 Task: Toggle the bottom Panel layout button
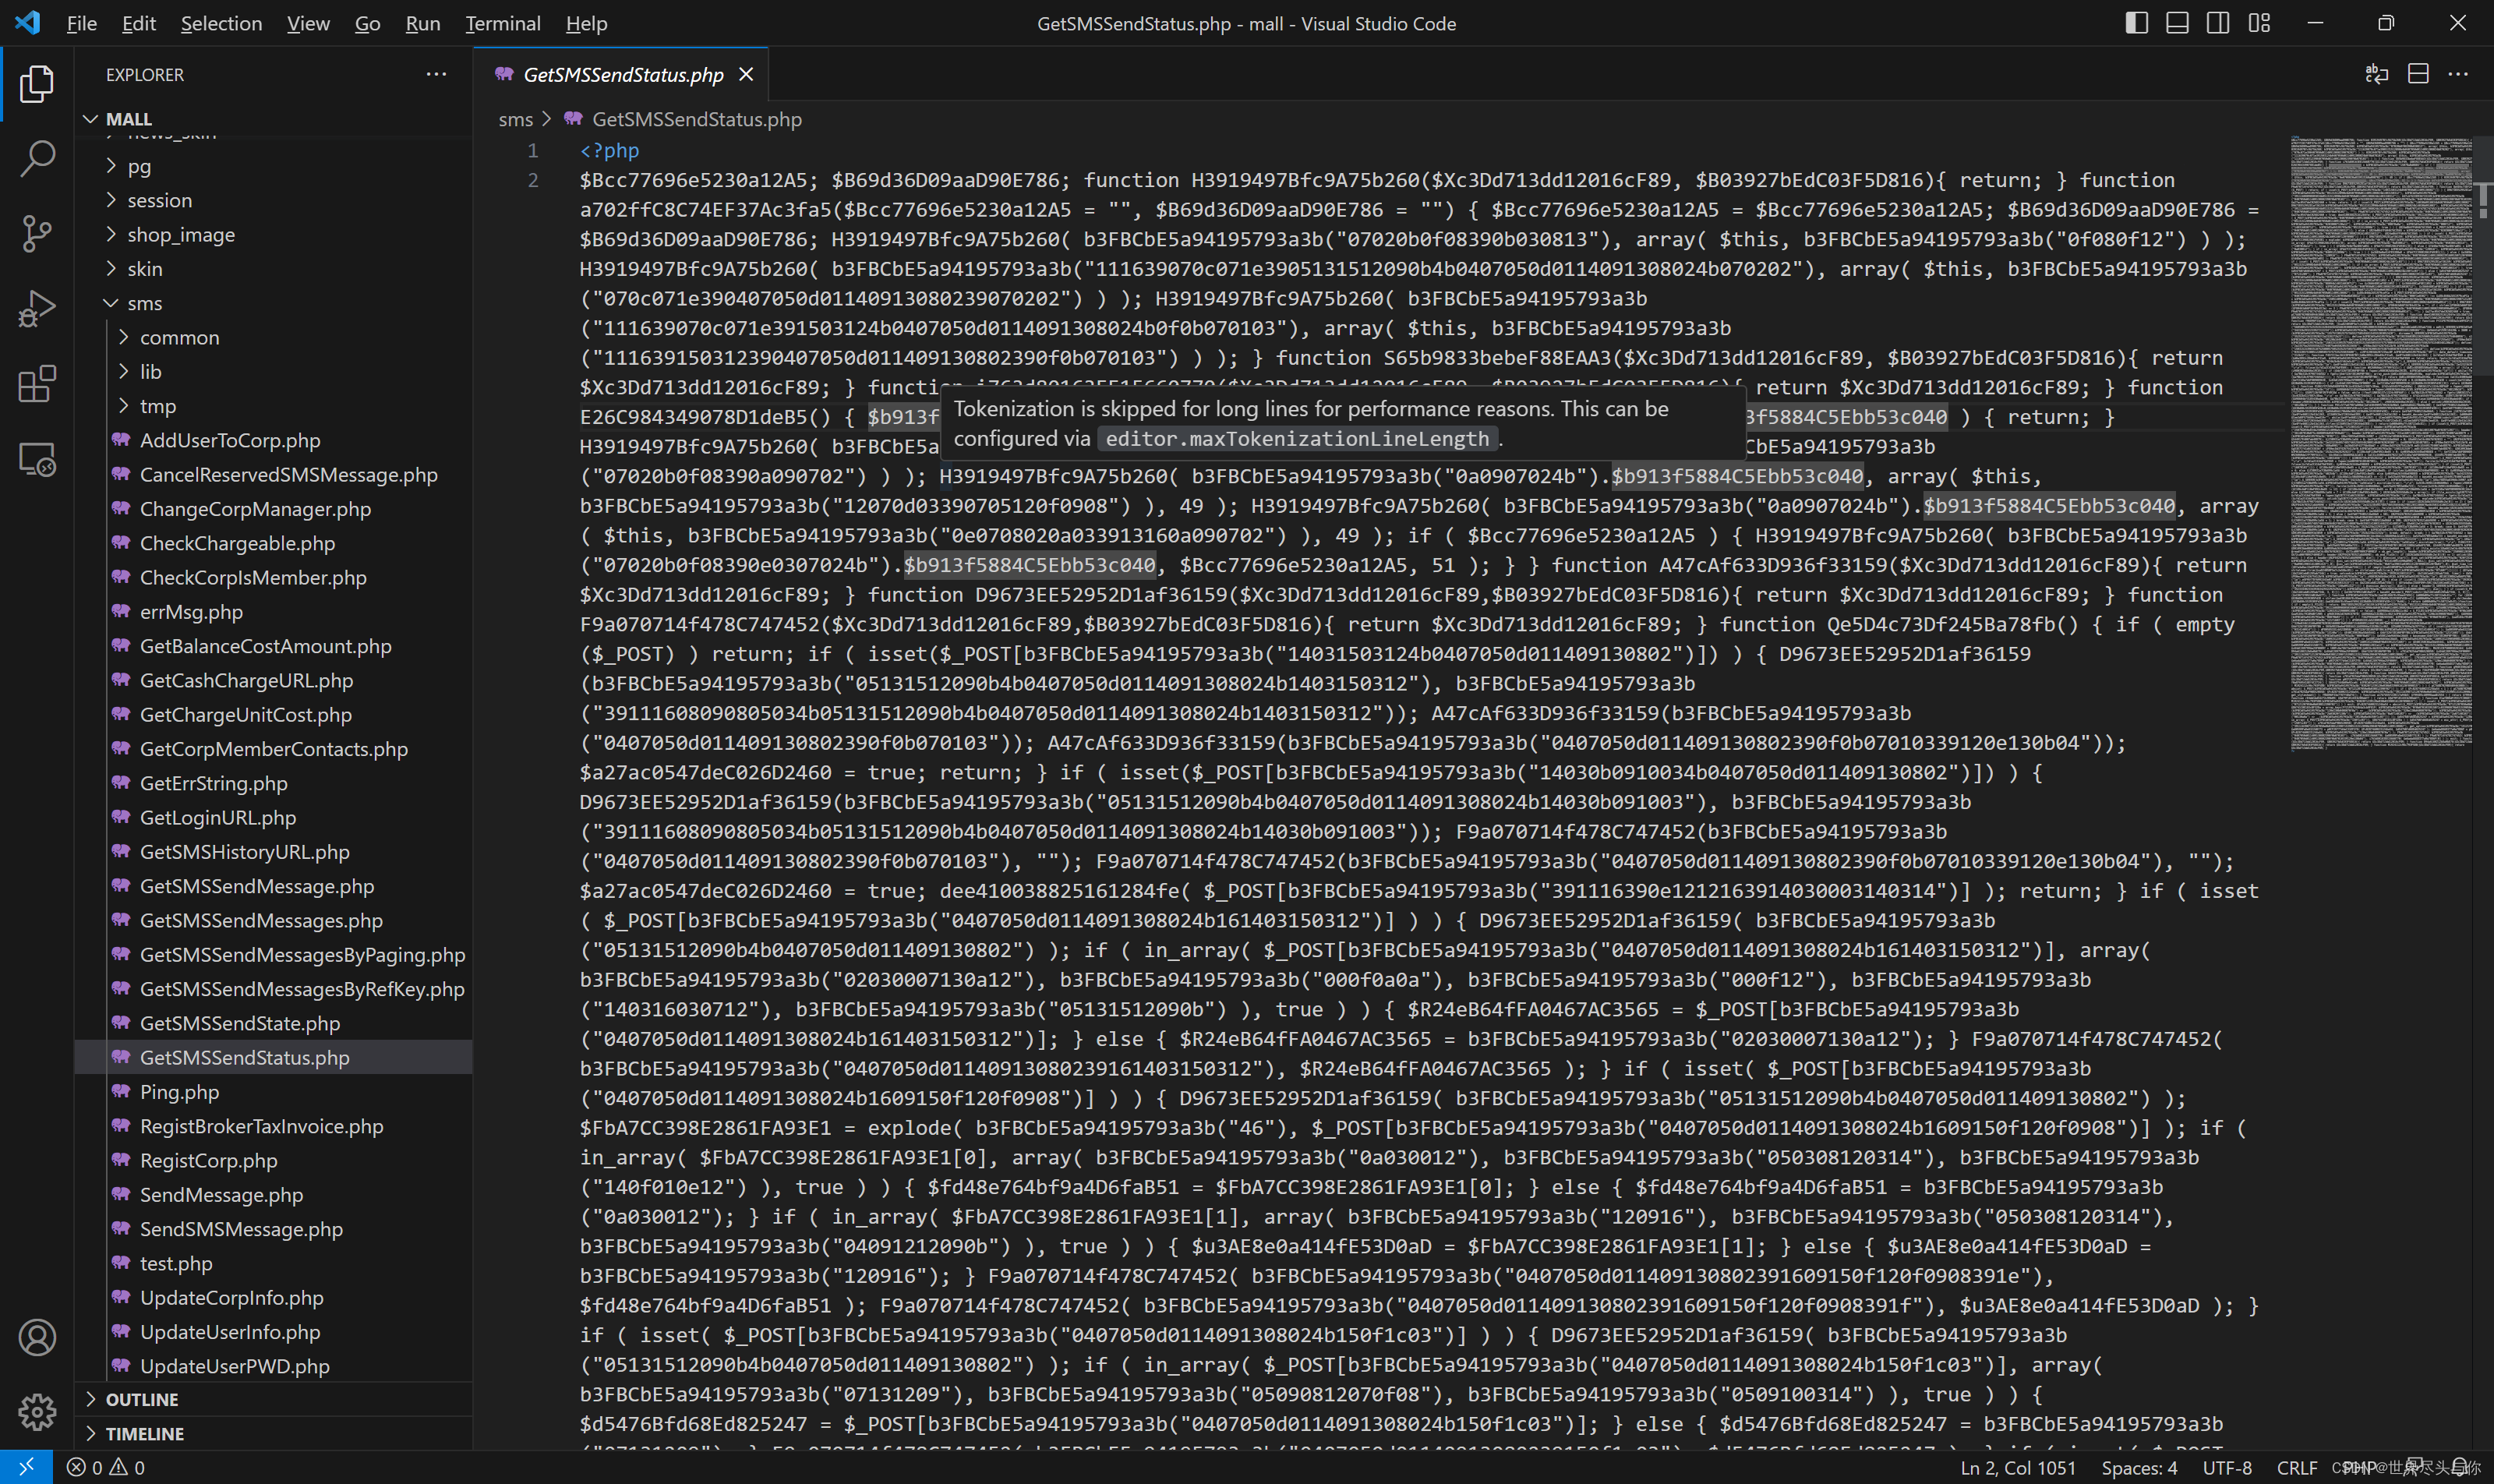click(x=2177, y=23)
